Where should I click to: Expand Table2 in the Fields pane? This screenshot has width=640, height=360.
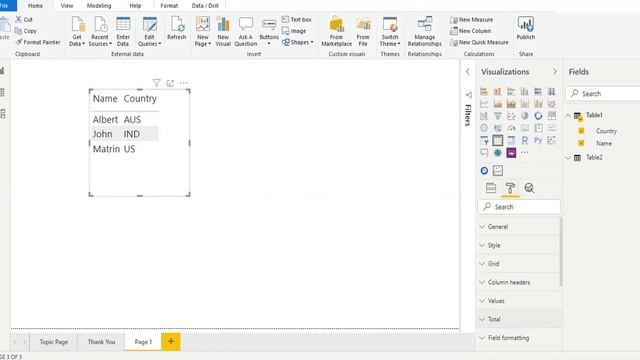(568, 157)
